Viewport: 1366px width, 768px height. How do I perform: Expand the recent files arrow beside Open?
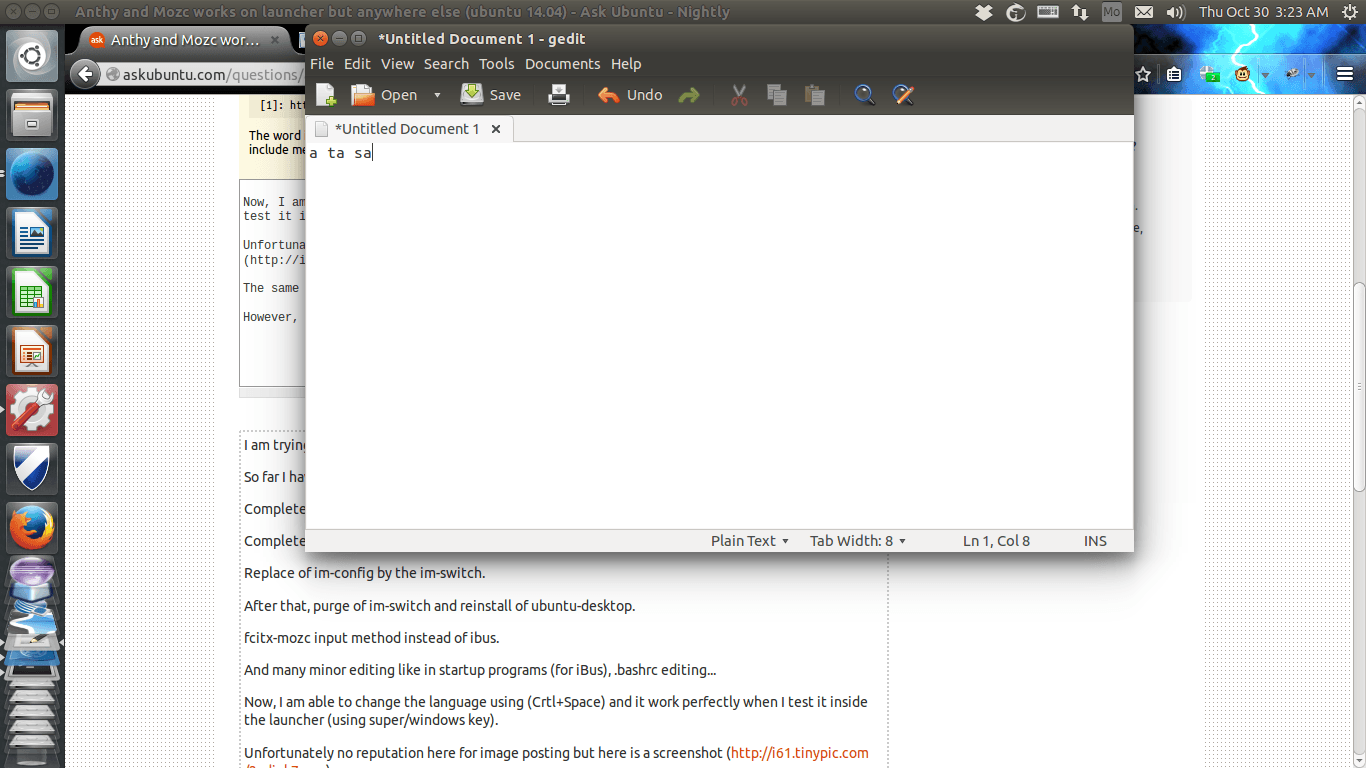click(x=437, y=95)
